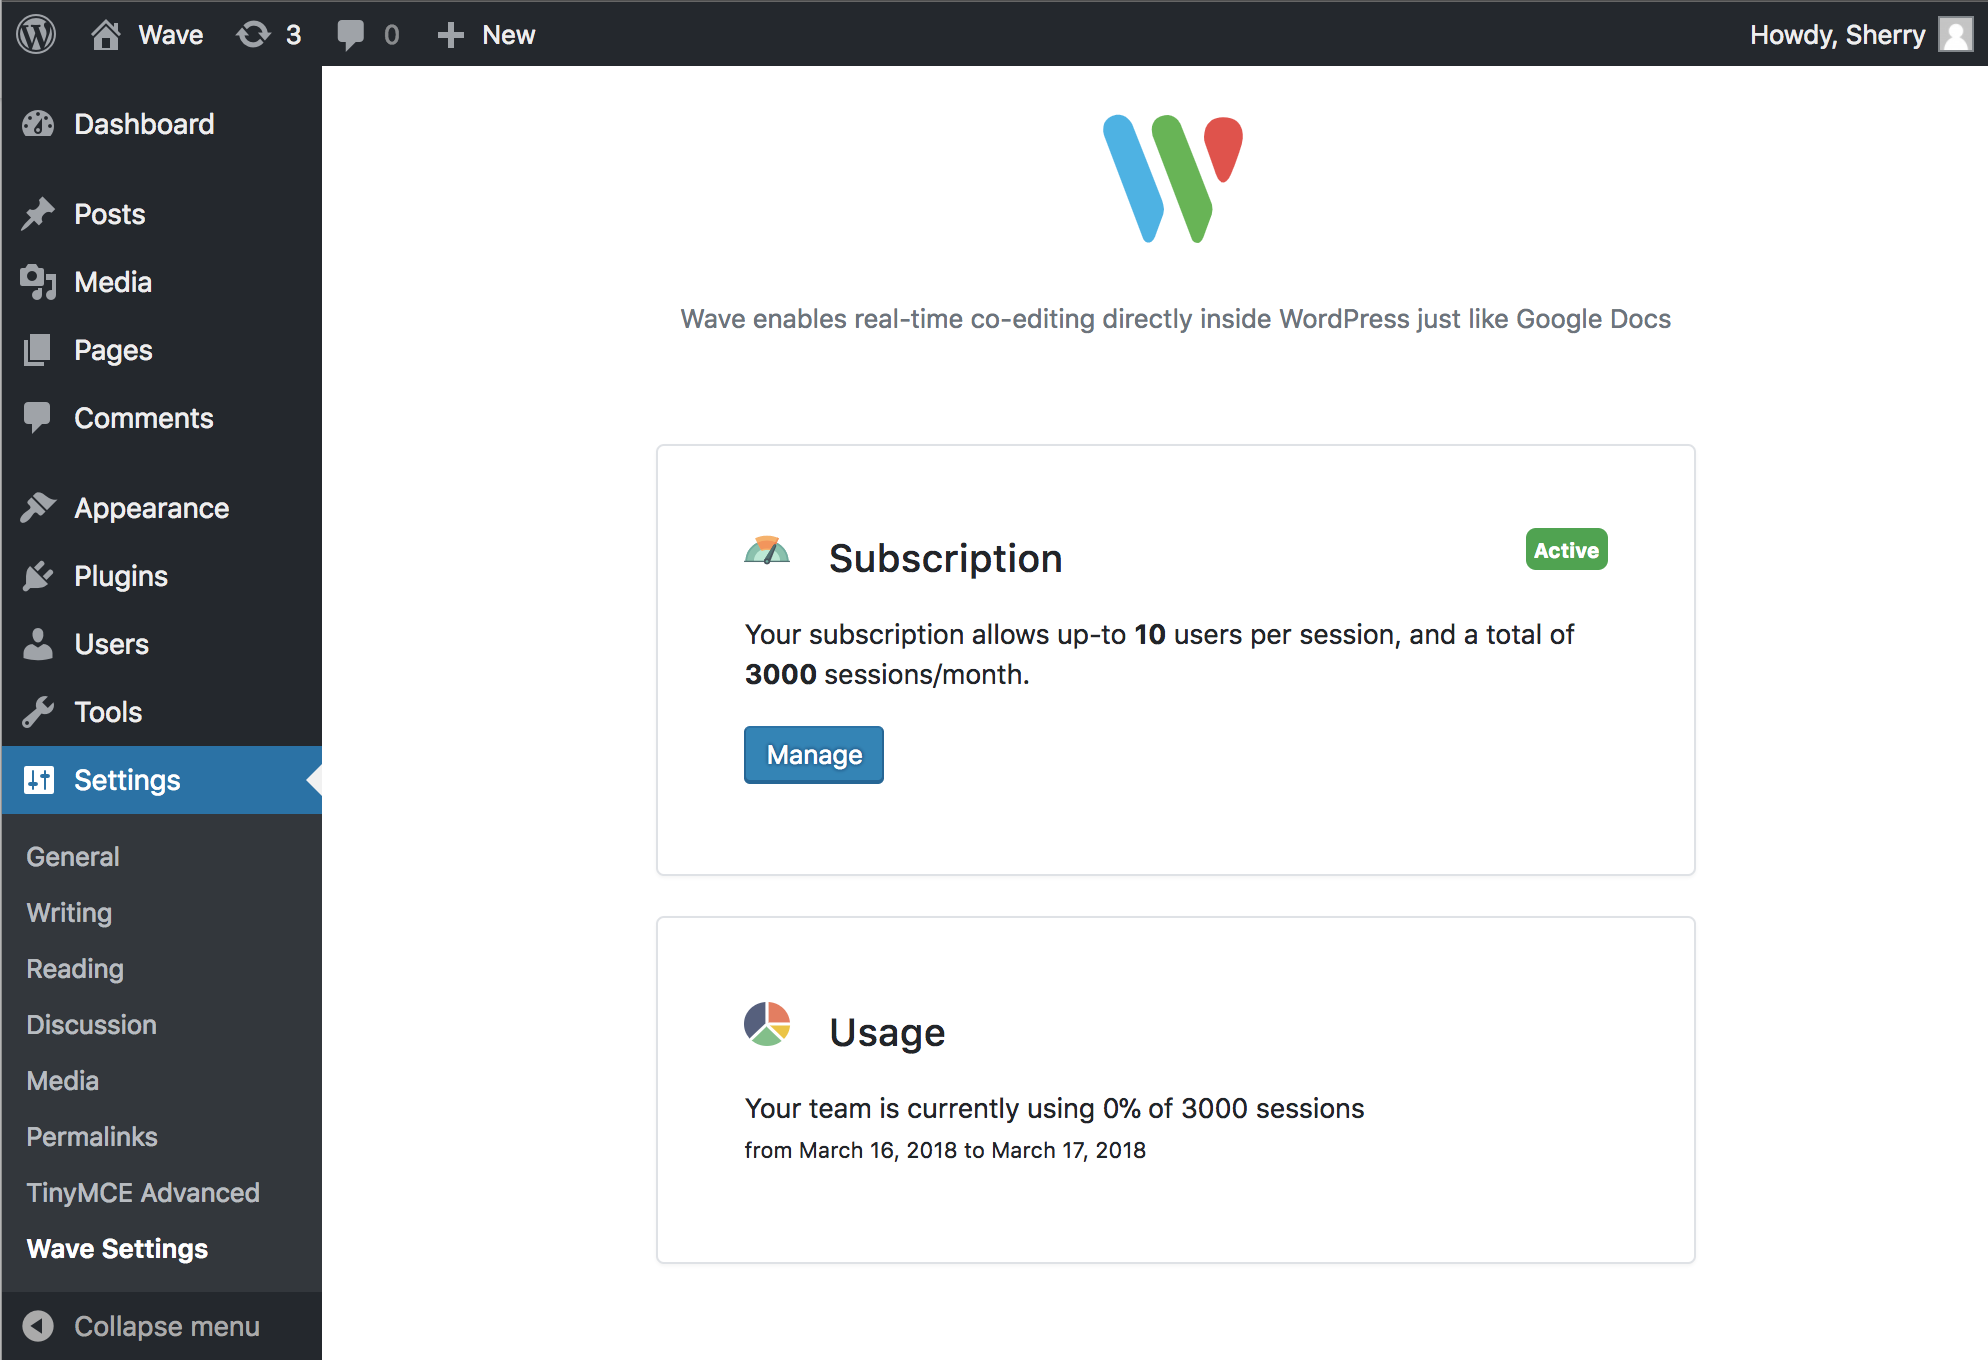Click the Active status badge
The width and height of the screenshot is (1988, 1360).
pyautogui.click(x=1566, y=550)
